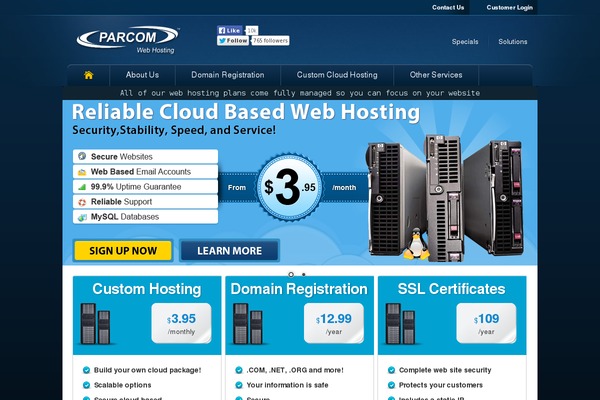The width and height of the screenshot is (600, 400).
Task: Open the Domain Registration nav item
Action: [x=228, y=75]
